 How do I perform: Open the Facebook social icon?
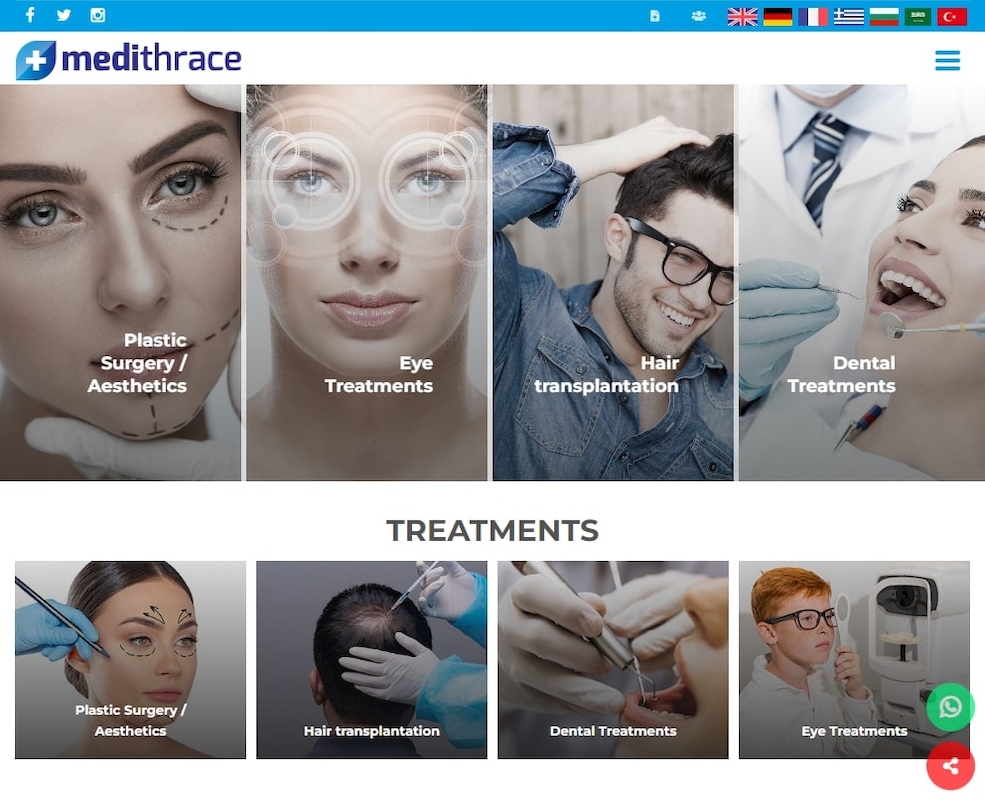click(x=30, y=14)
